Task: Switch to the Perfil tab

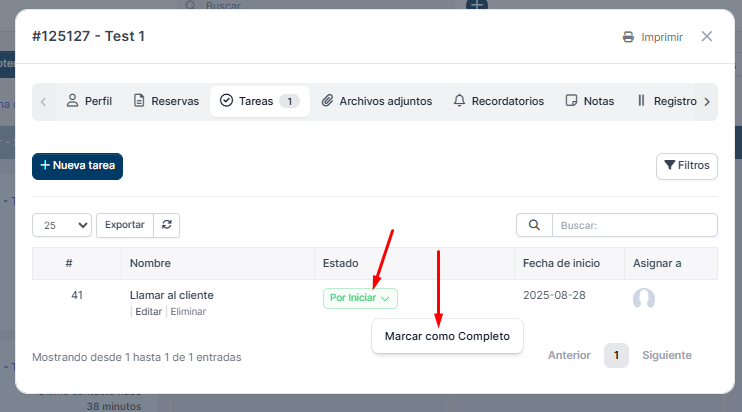Action: pos(88,101)
